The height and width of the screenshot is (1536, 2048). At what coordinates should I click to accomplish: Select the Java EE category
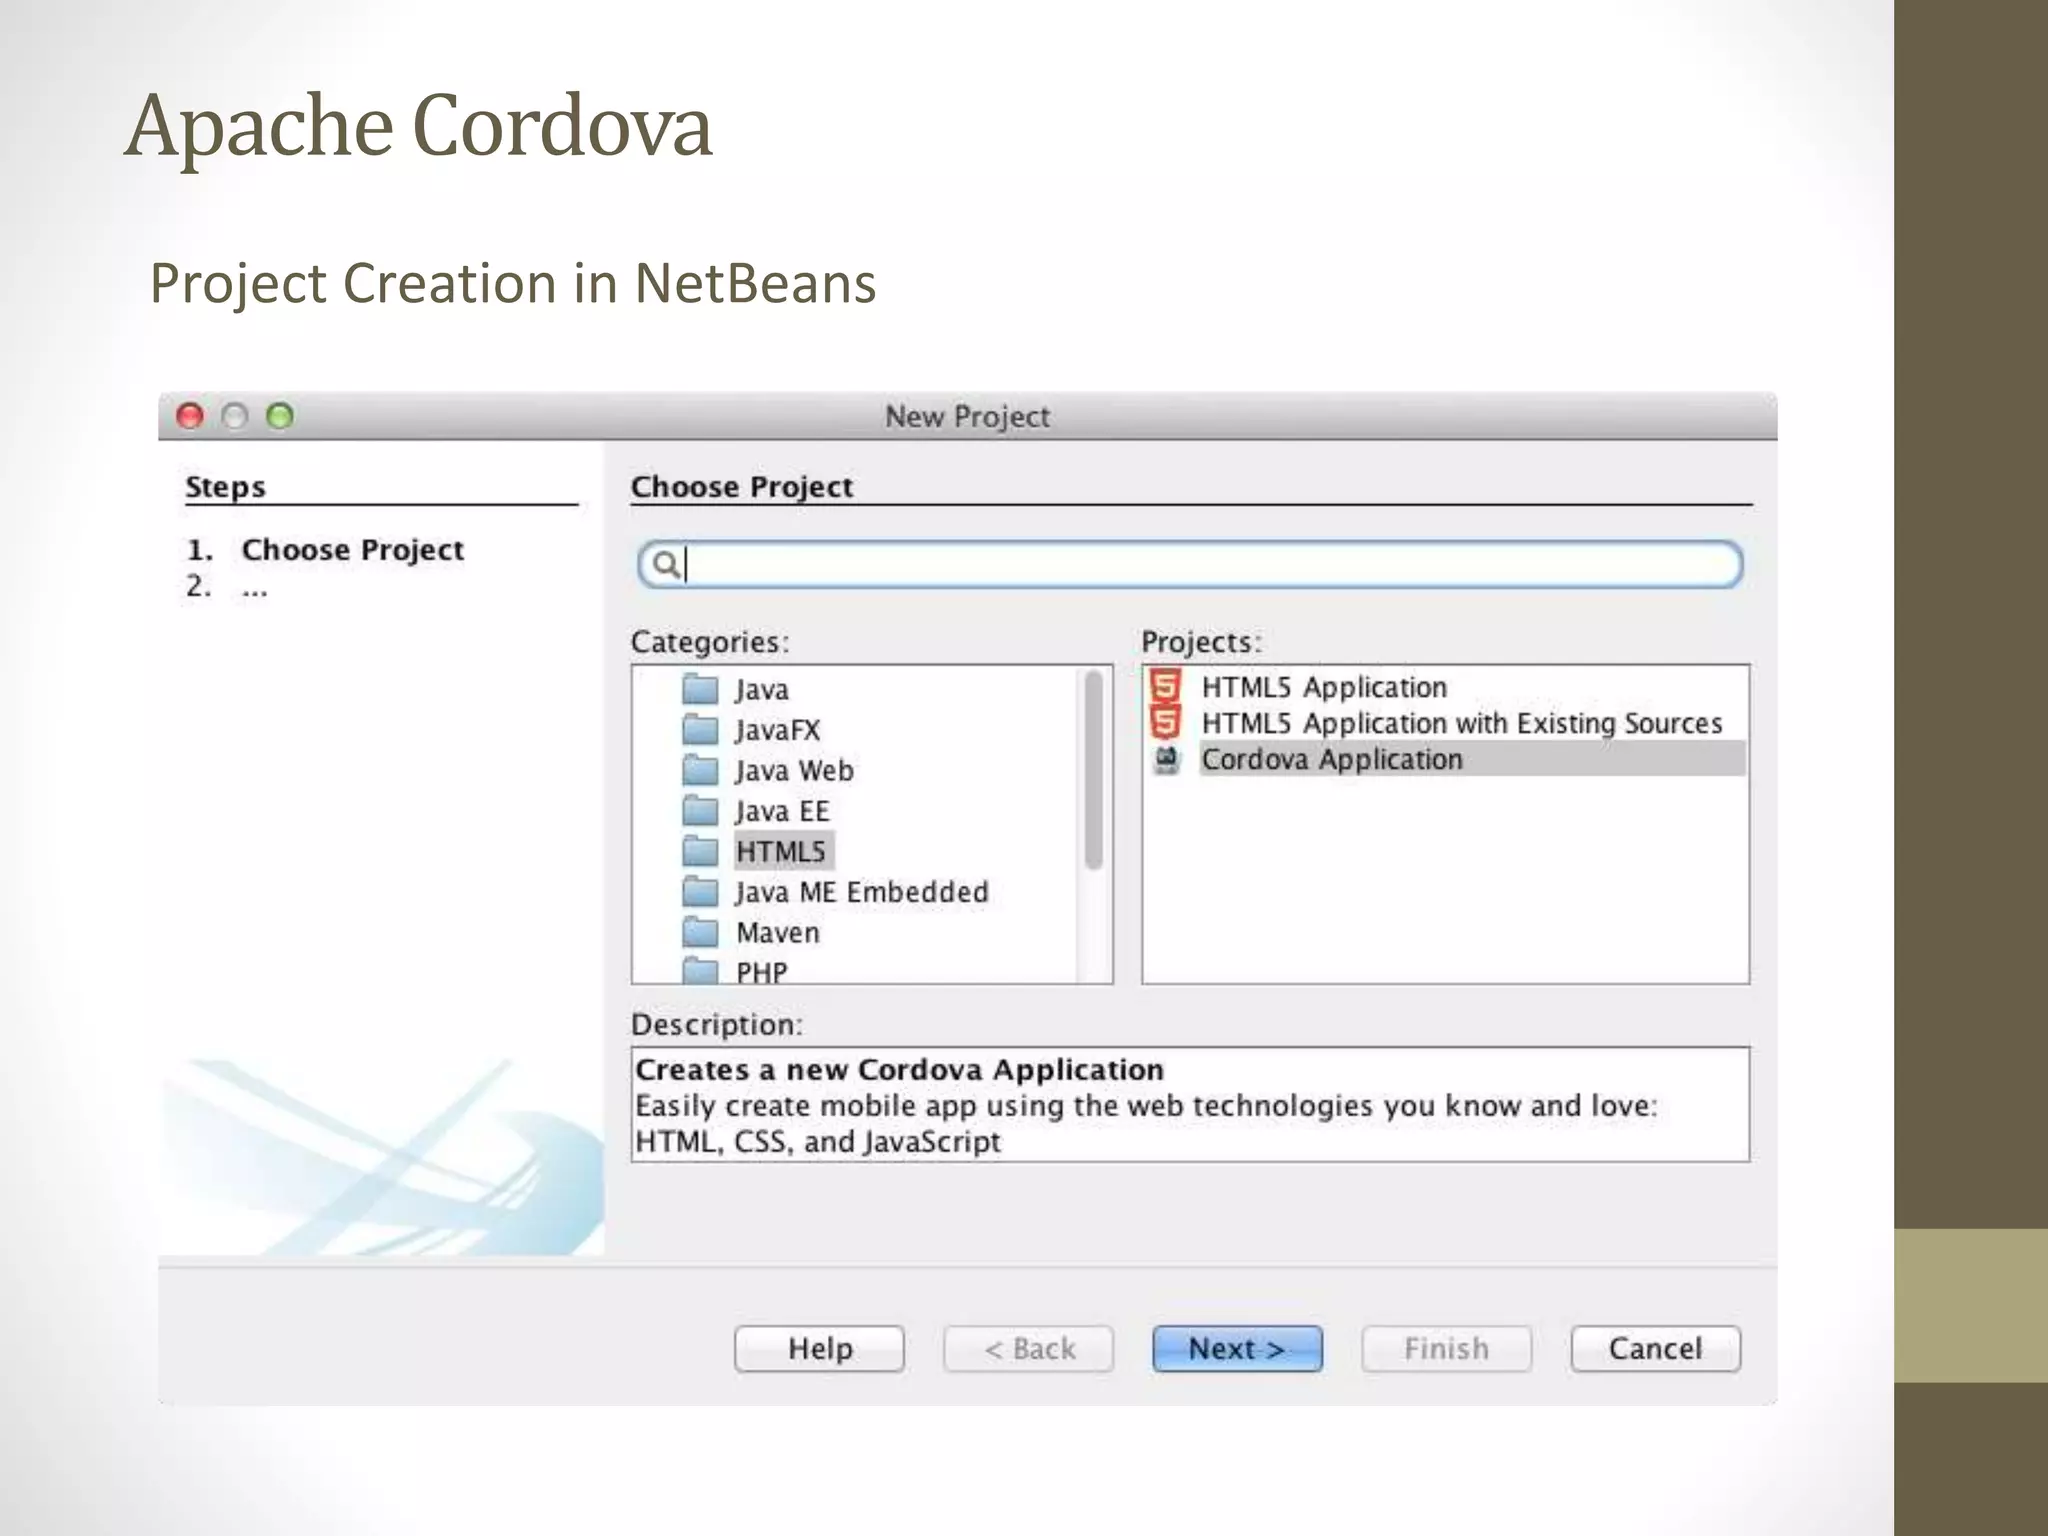coord(782,811)
